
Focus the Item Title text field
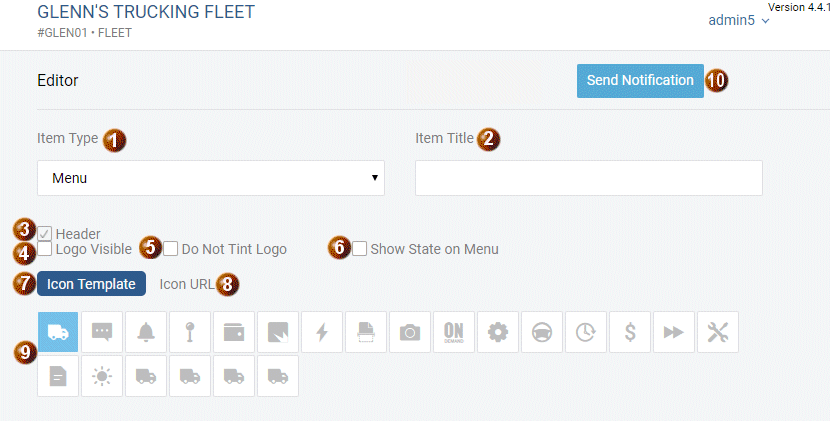589,178
